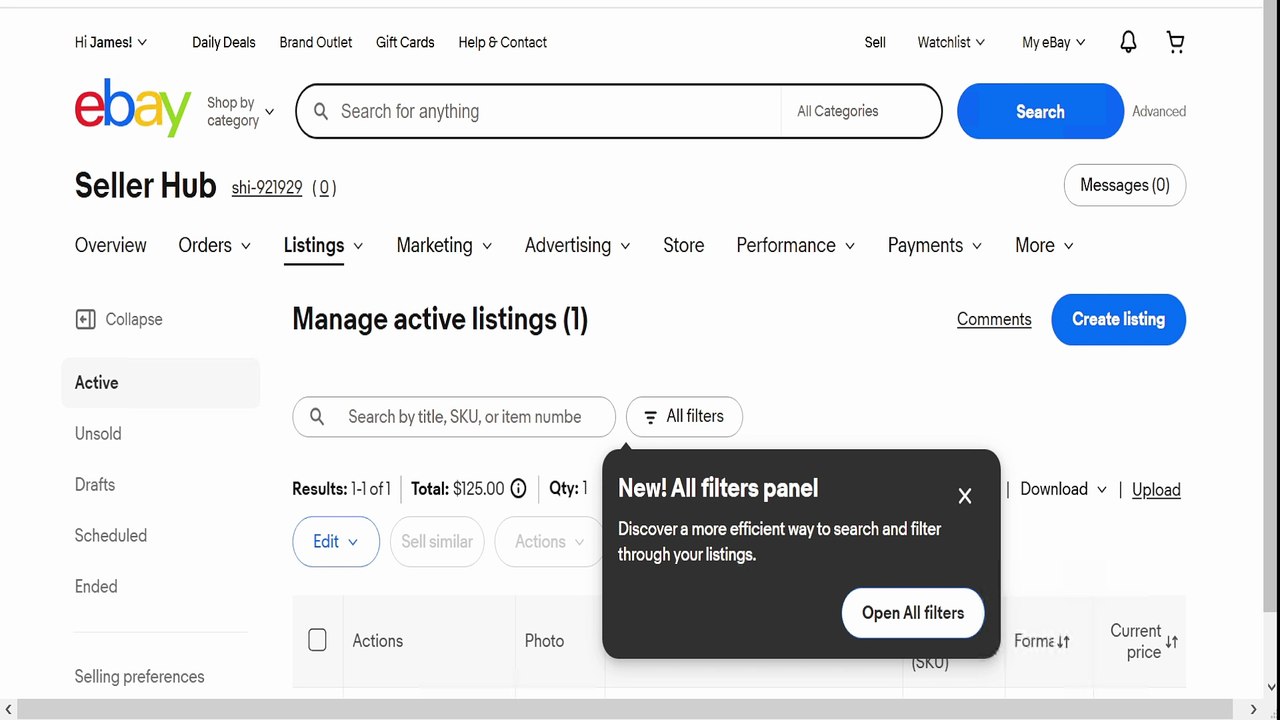Image resolution: width=1280 pixels, height=720 pixels.
Task: Click the Upload link
Action: tap(1156, 489)
